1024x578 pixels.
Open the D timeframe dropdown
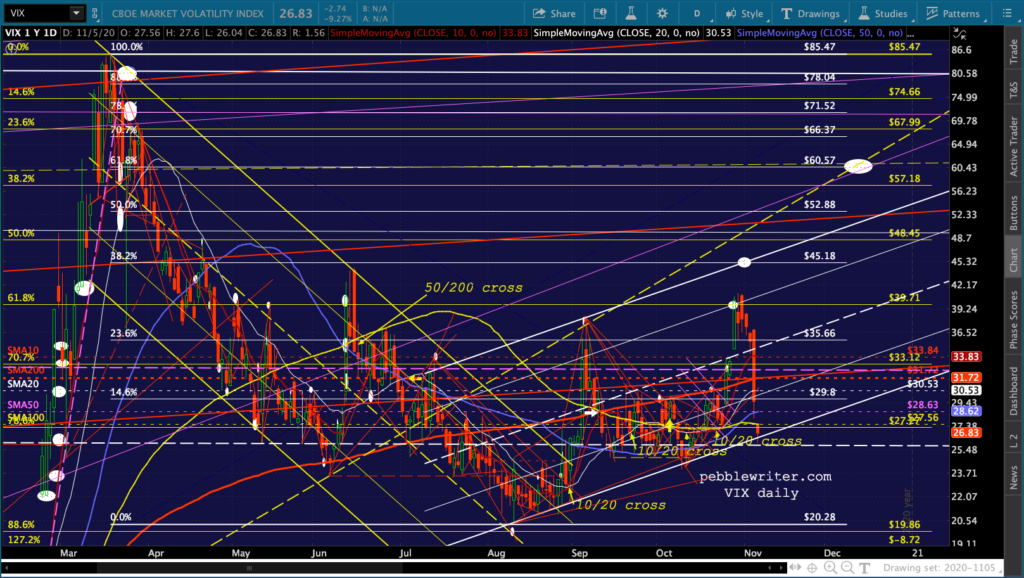click(x=697, y=13)
